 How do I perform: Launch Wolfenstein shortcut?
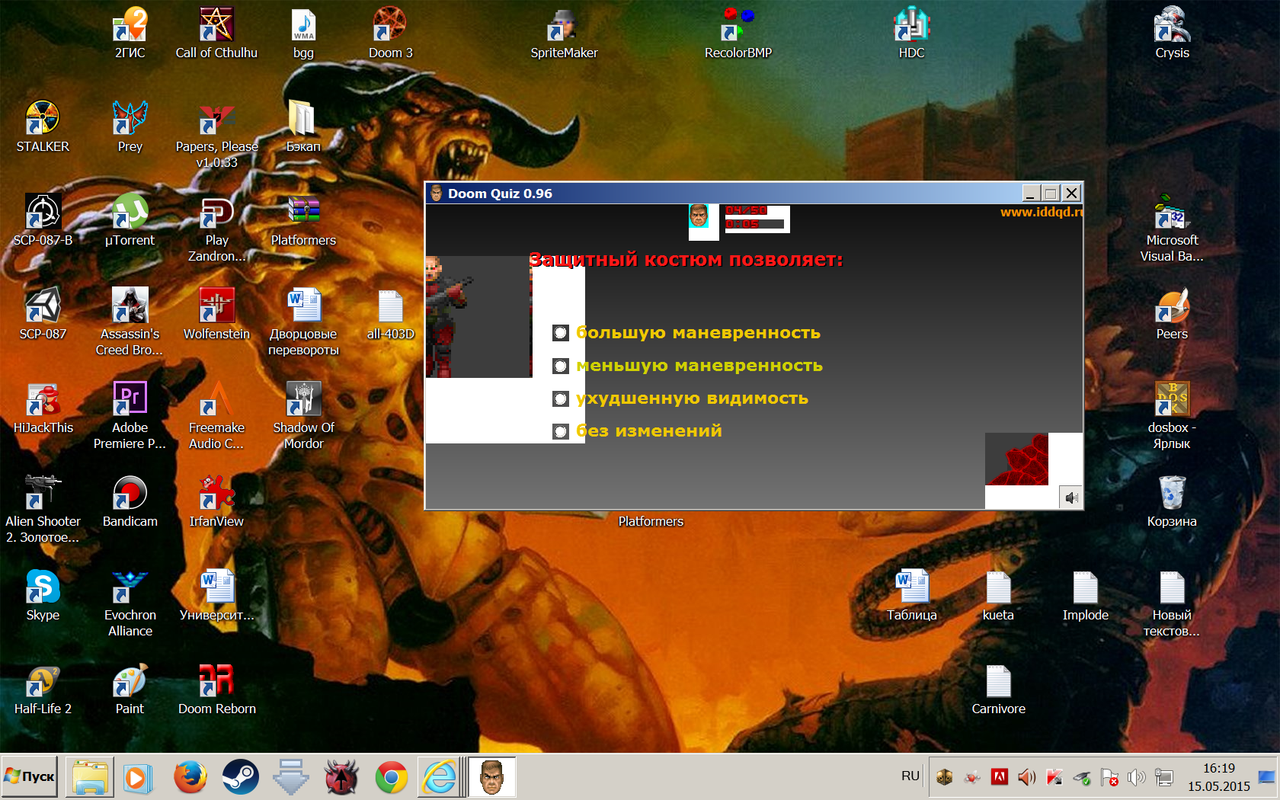pos(216,315)
